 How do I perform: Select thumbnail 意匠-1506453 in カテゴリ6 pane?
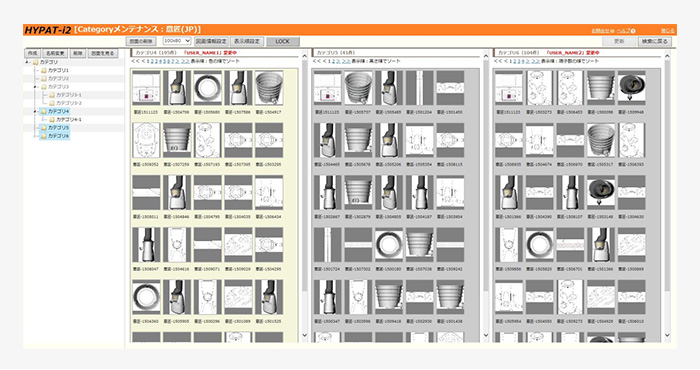[x=570, y=88]
